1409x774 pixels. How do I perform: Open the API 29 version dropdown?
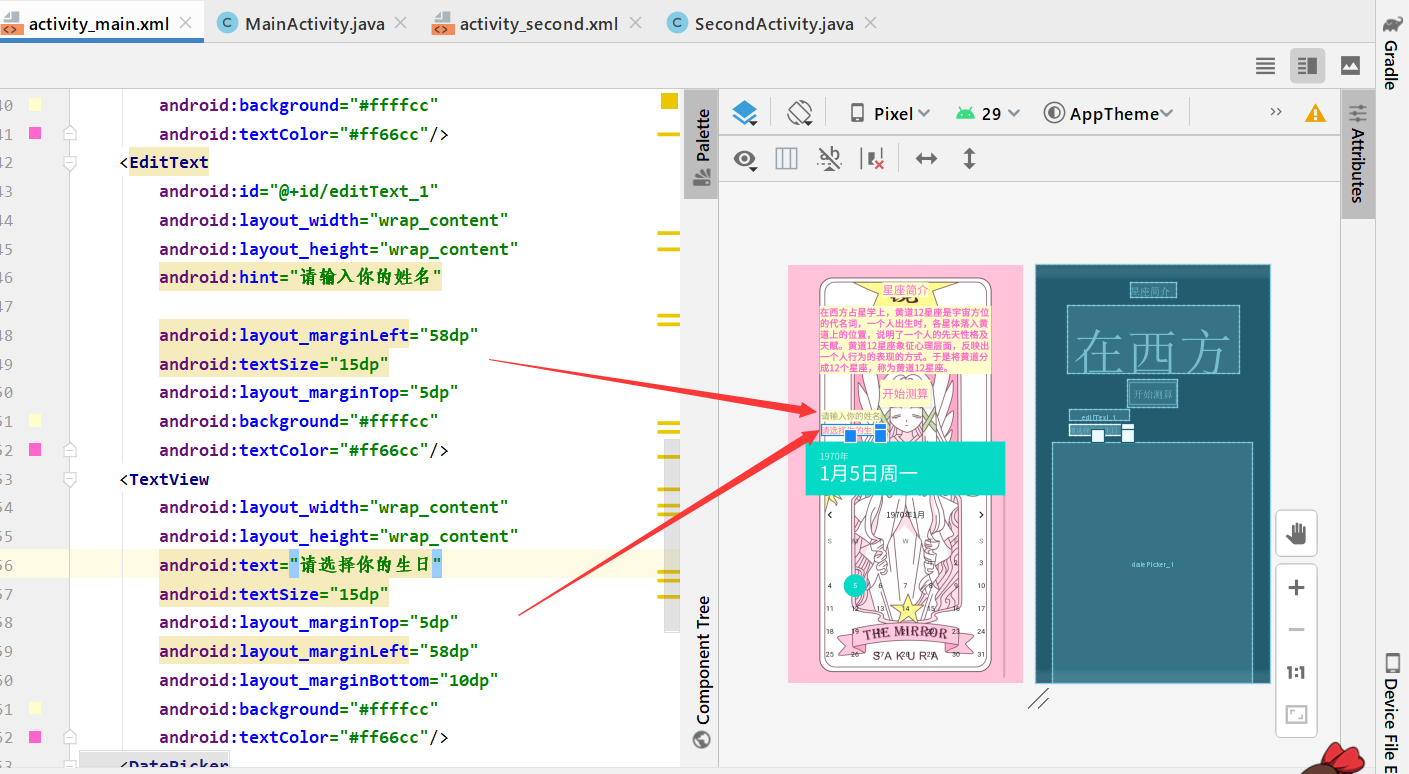tap(987, 113)
